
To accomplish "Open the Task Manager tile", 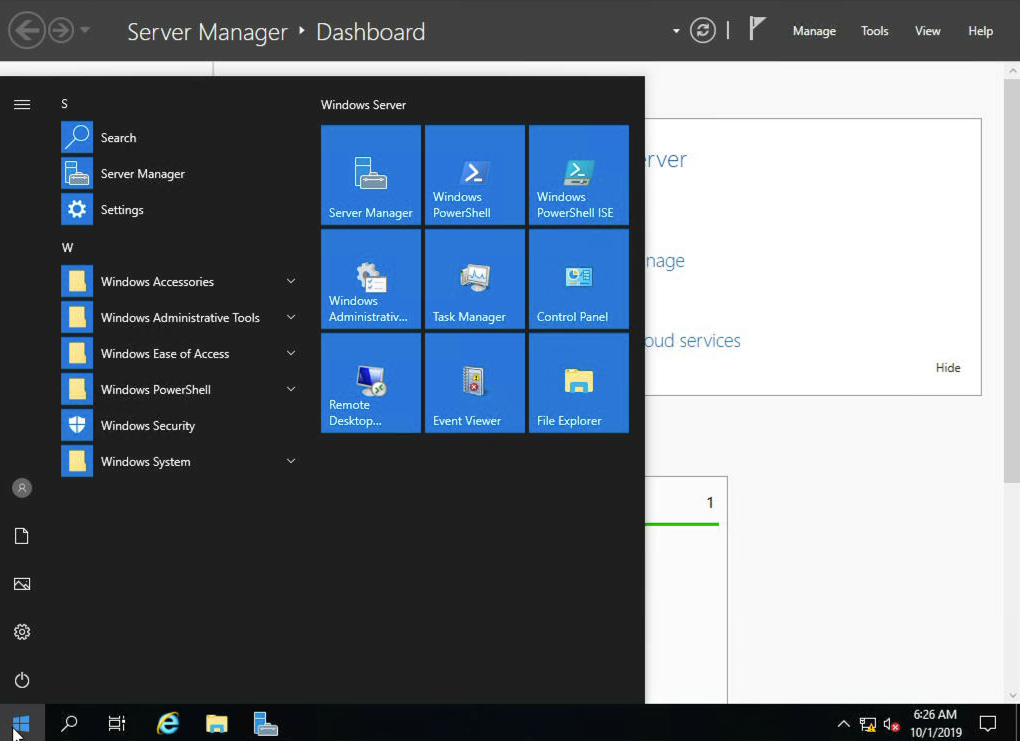I will click(x=474, y=279).
